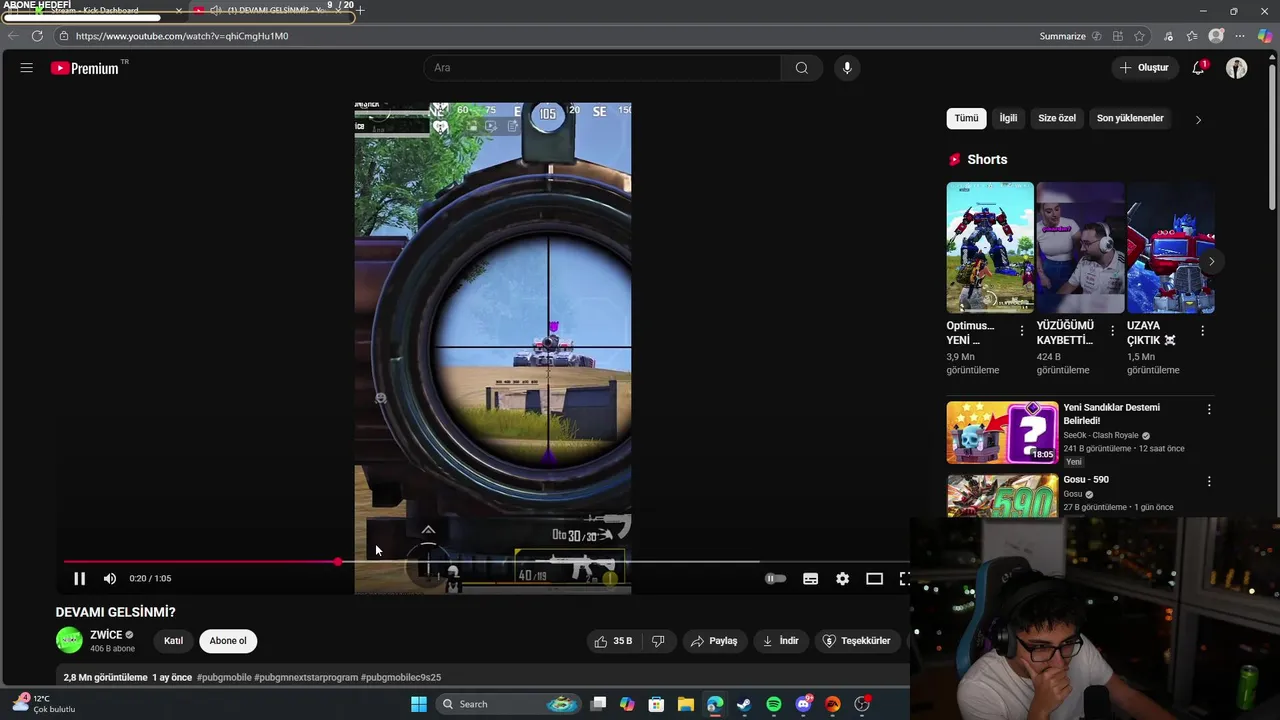Open Discord from the taskbar
The width and height of the screenshot is (1280, 720).
click(x=803, y=704)
